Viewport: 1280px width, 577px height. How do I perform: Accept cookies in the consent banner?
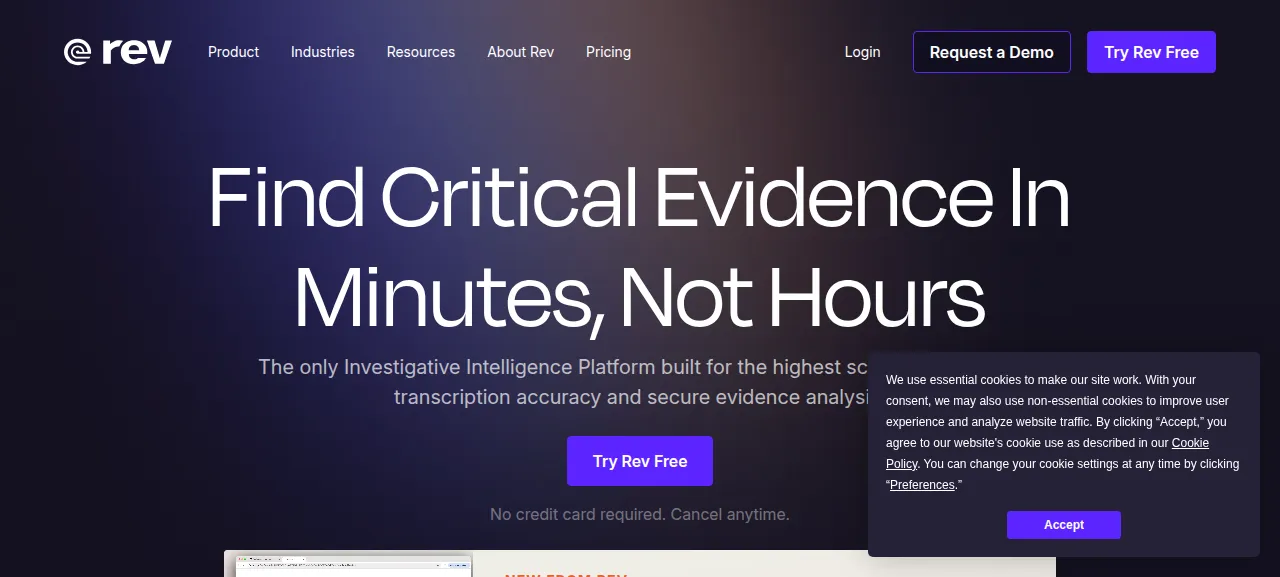(1063, 525)
